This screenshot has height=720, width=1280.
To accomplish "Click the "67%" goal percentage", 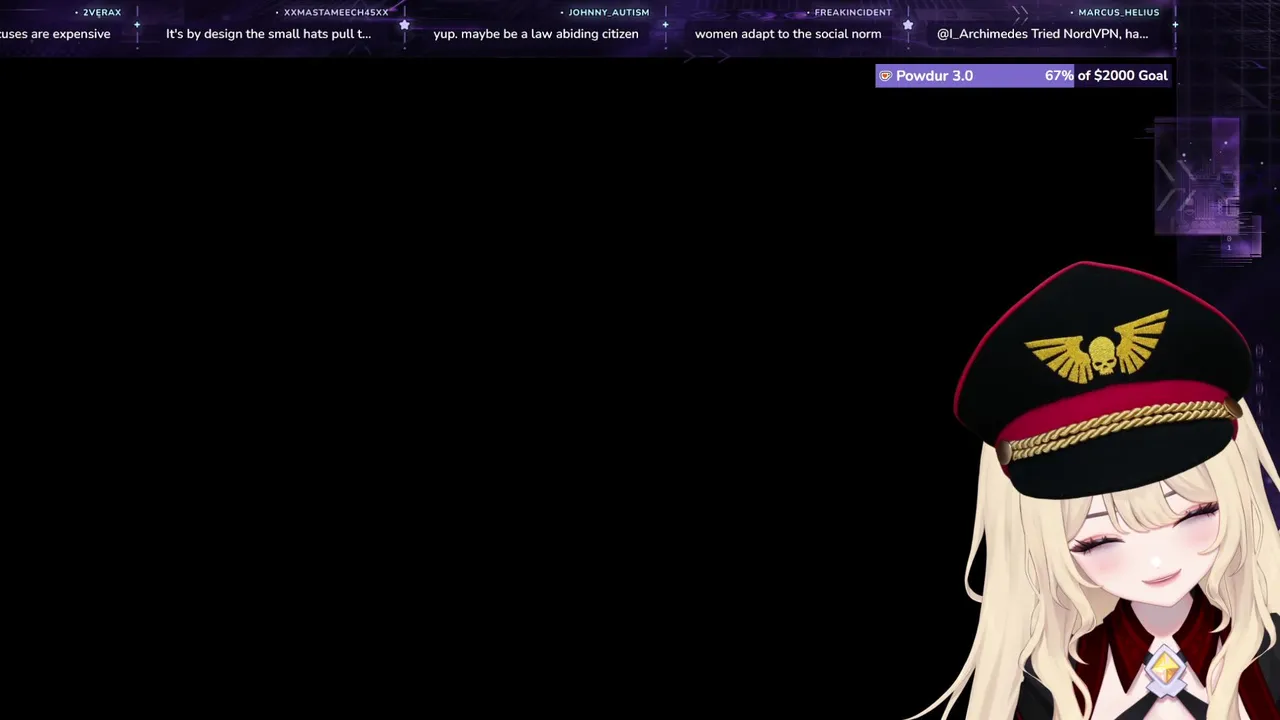I will (x=1059, y=76).
